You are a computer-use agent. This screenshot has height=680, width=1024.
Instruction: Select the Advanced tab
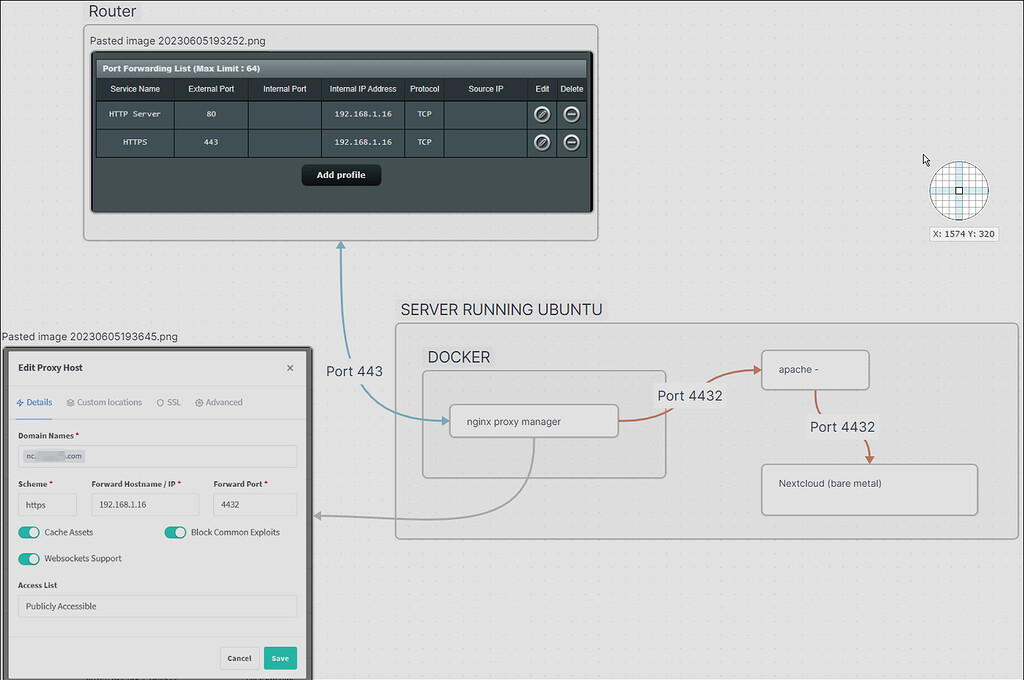pyautogui.click(x=219, y=402)
